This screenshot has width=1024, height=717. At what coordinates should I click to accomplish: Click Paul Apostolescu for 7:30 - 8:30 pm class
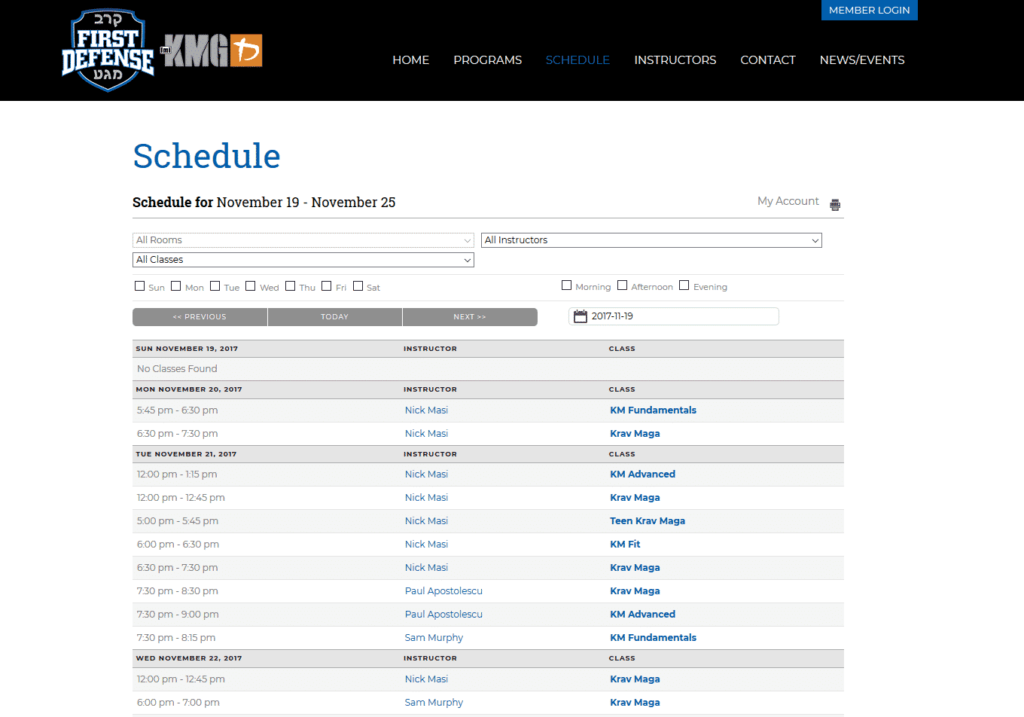[x=443, y=591]
